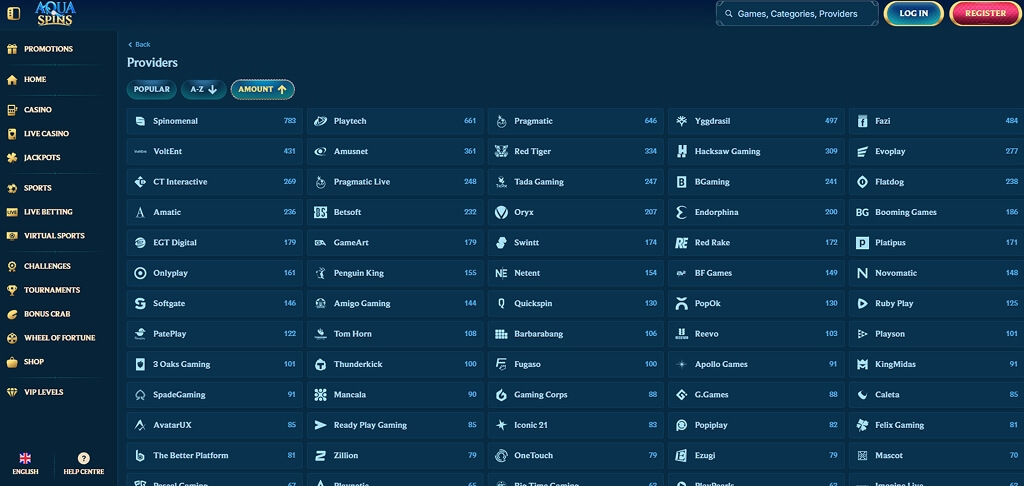Select The Better Platform provider
Screen dimensions: 1024x486
point(214,456)
